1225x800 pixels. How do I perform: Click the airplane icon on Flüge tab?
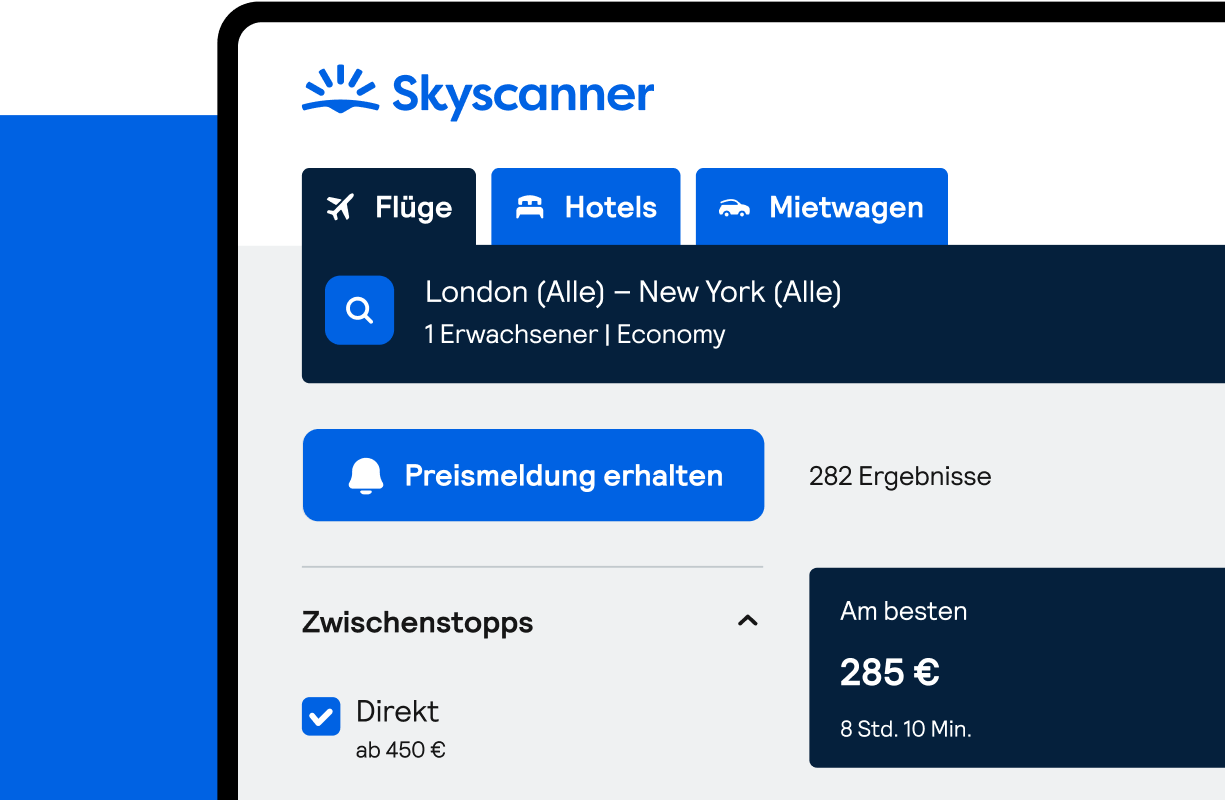tap(341, 207)
